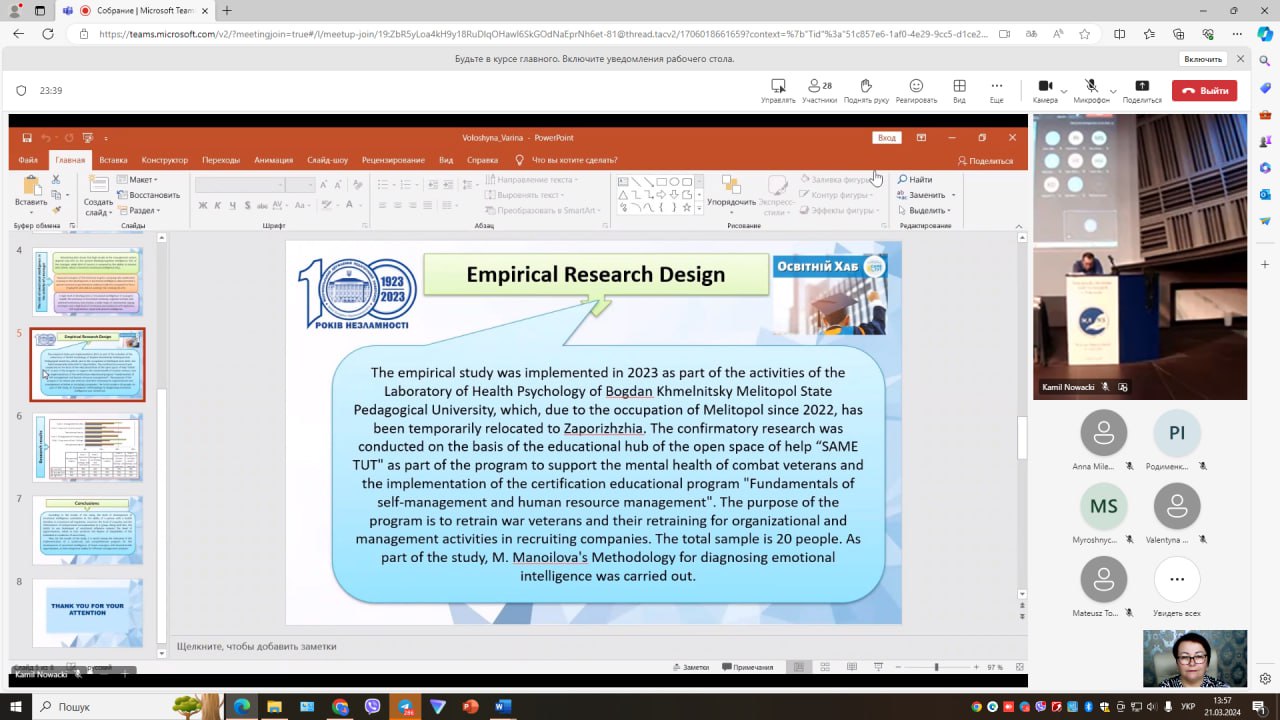Toggle the camera on in Teams
Screen dimensions: 1280x720
(1045, 87)
